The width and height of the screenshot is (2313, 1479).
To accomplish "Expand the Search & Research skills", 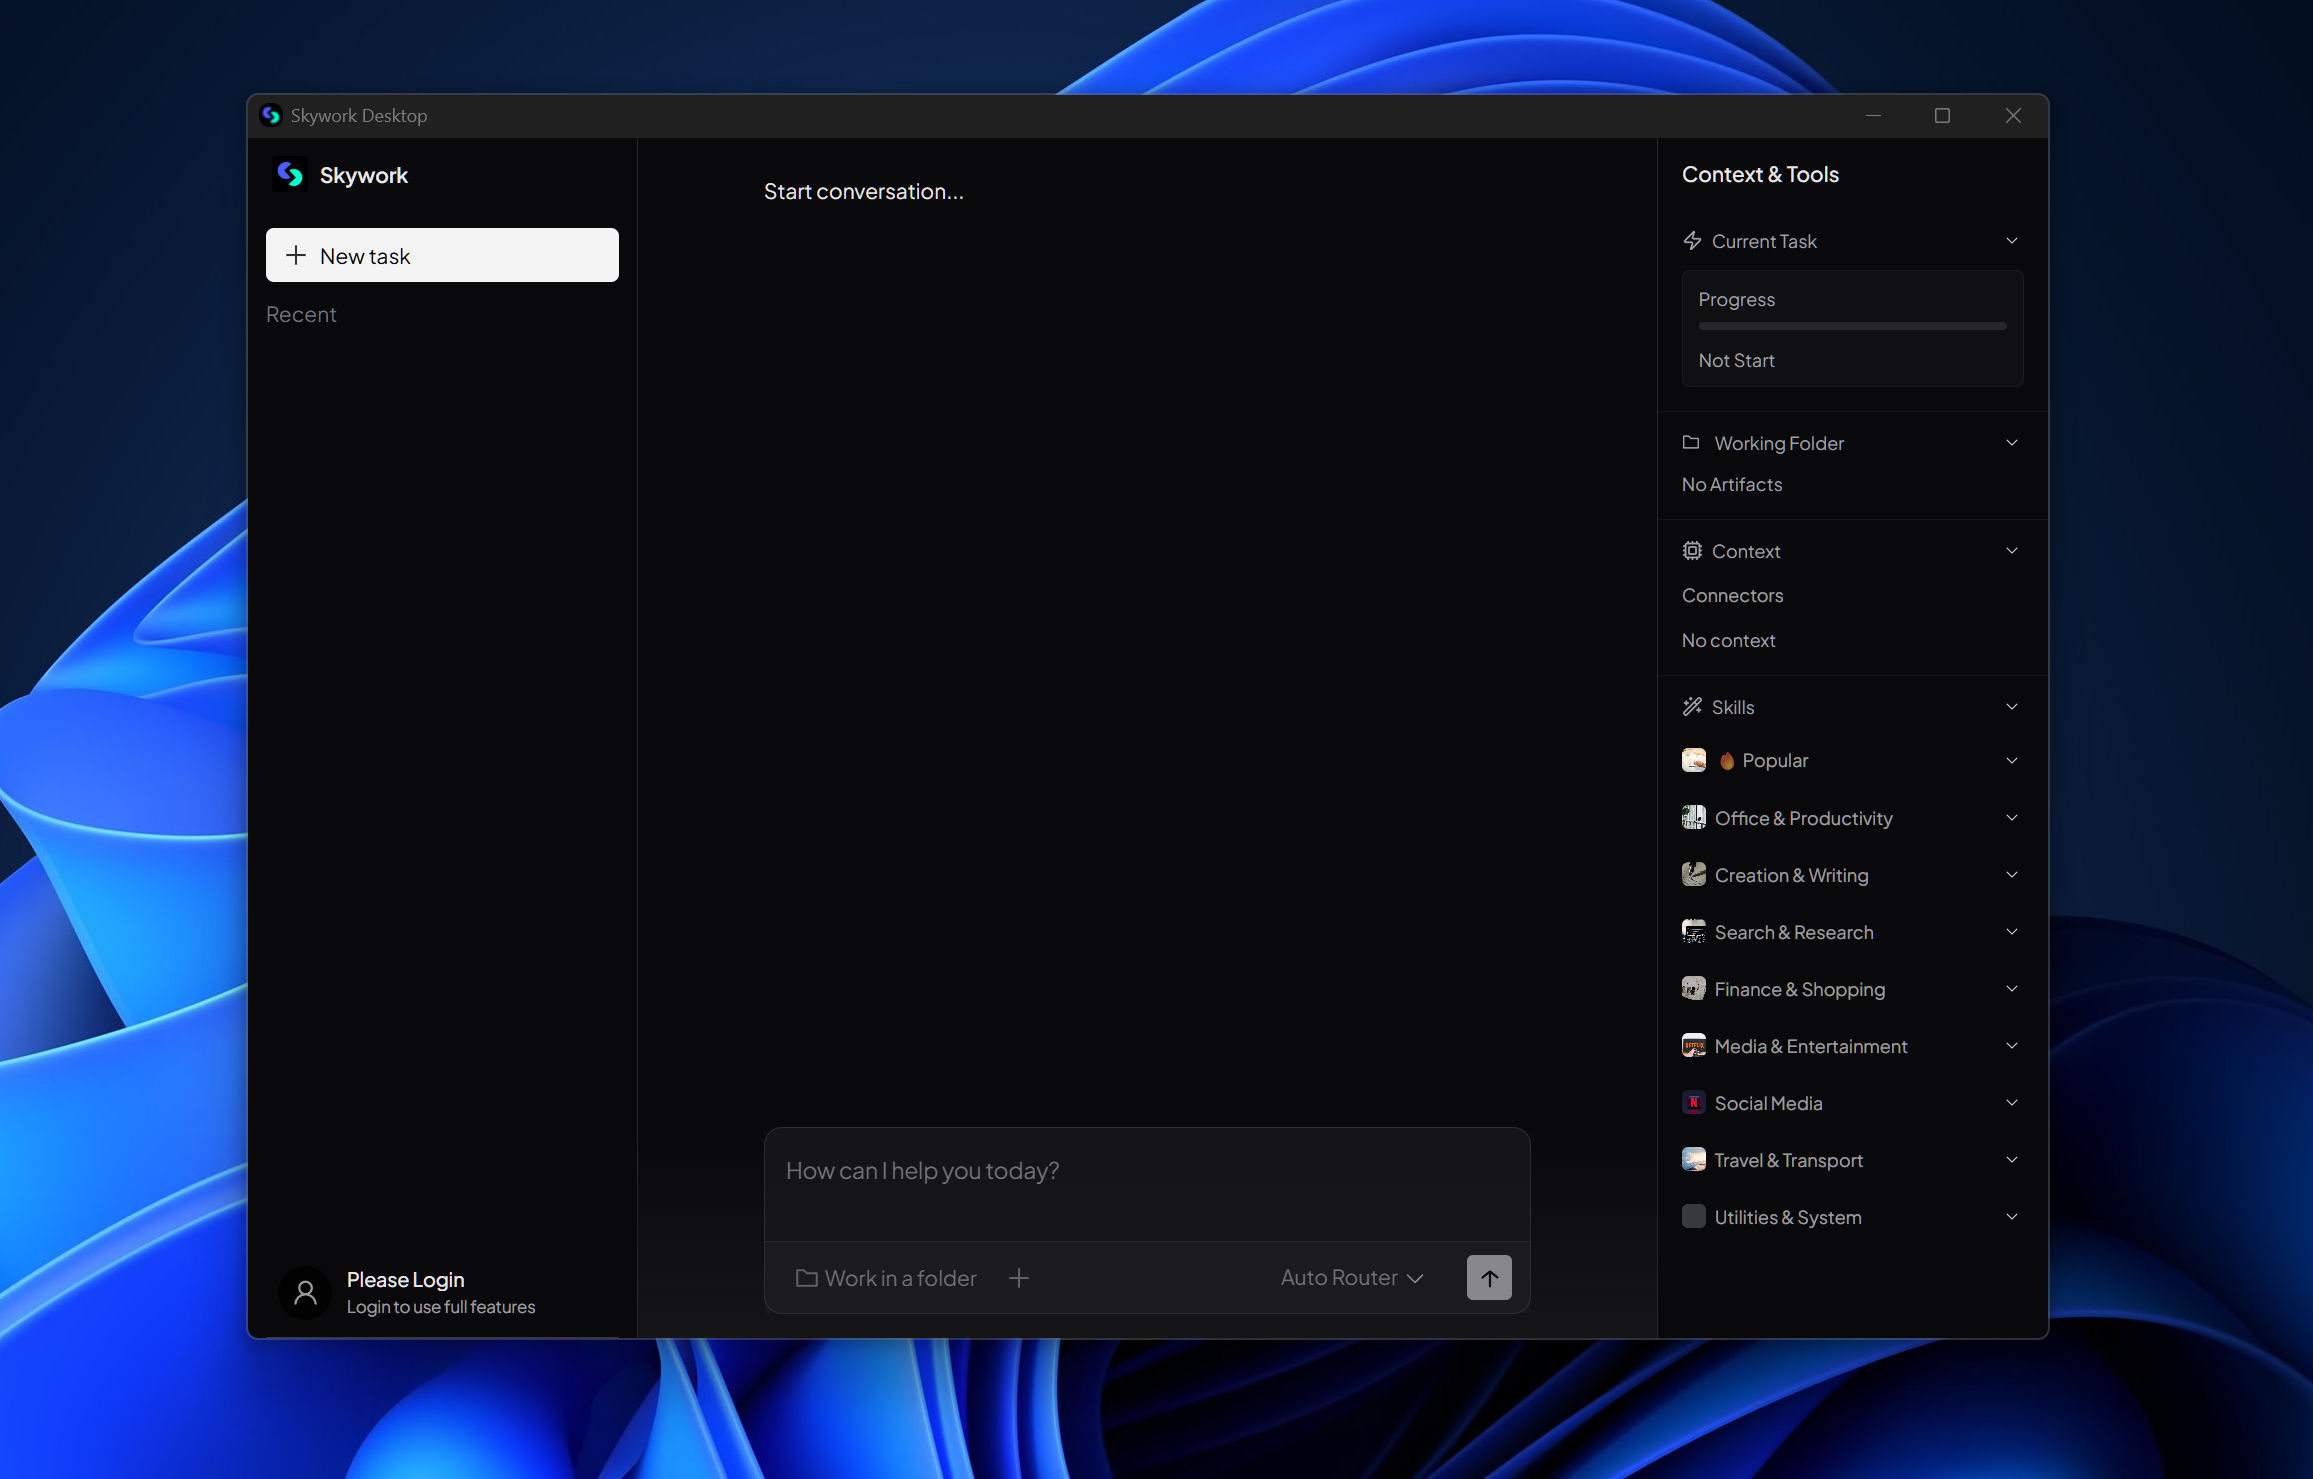I will 2012,932.
